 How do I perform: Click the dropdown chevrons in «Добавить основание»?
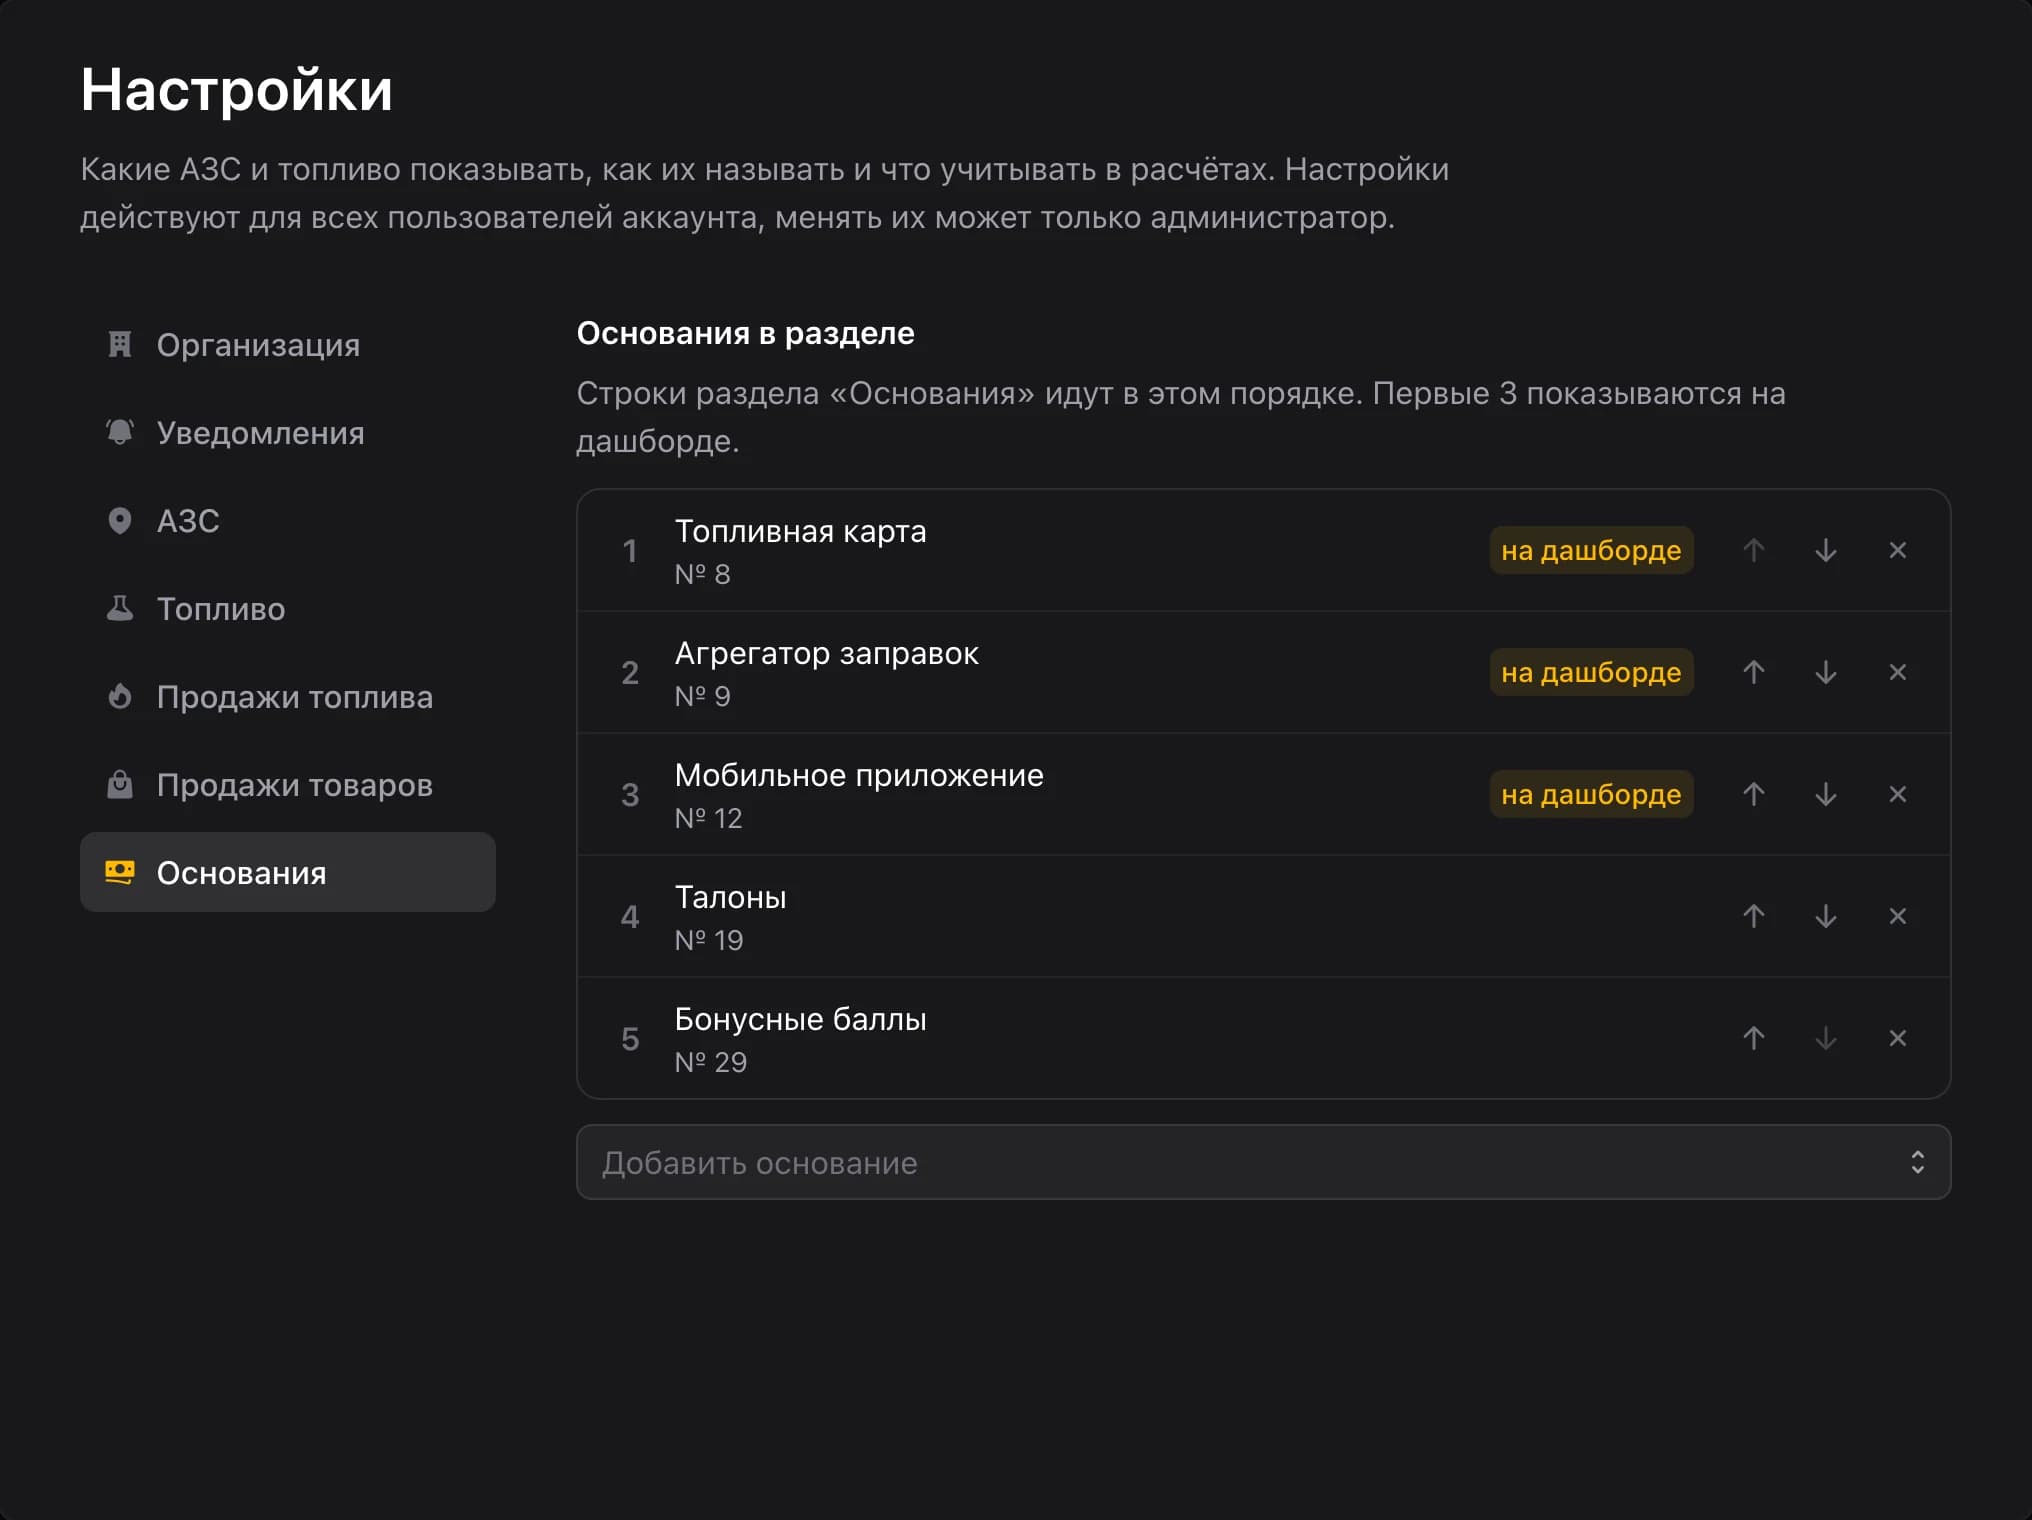click(1917, 1162)
